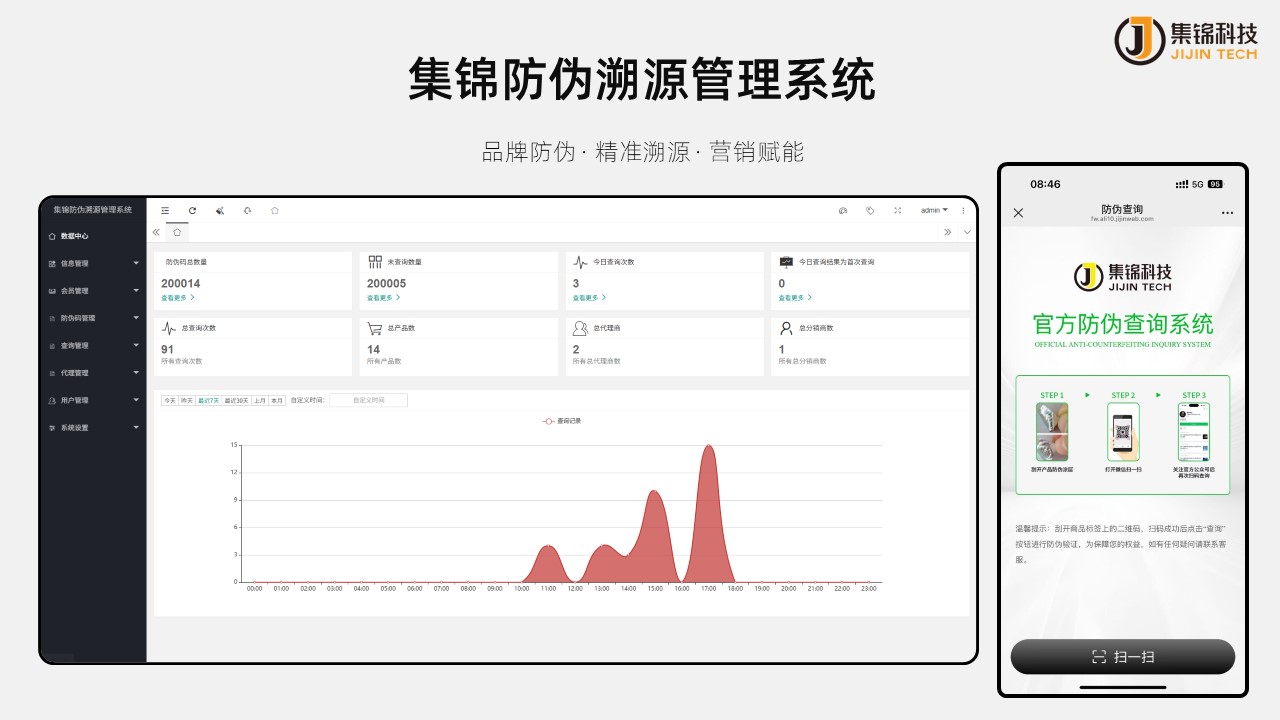Screen dimensions: 1280x720
Task: Collapse the sidebar with the hamburger menu icon
Action: [165, 211]
